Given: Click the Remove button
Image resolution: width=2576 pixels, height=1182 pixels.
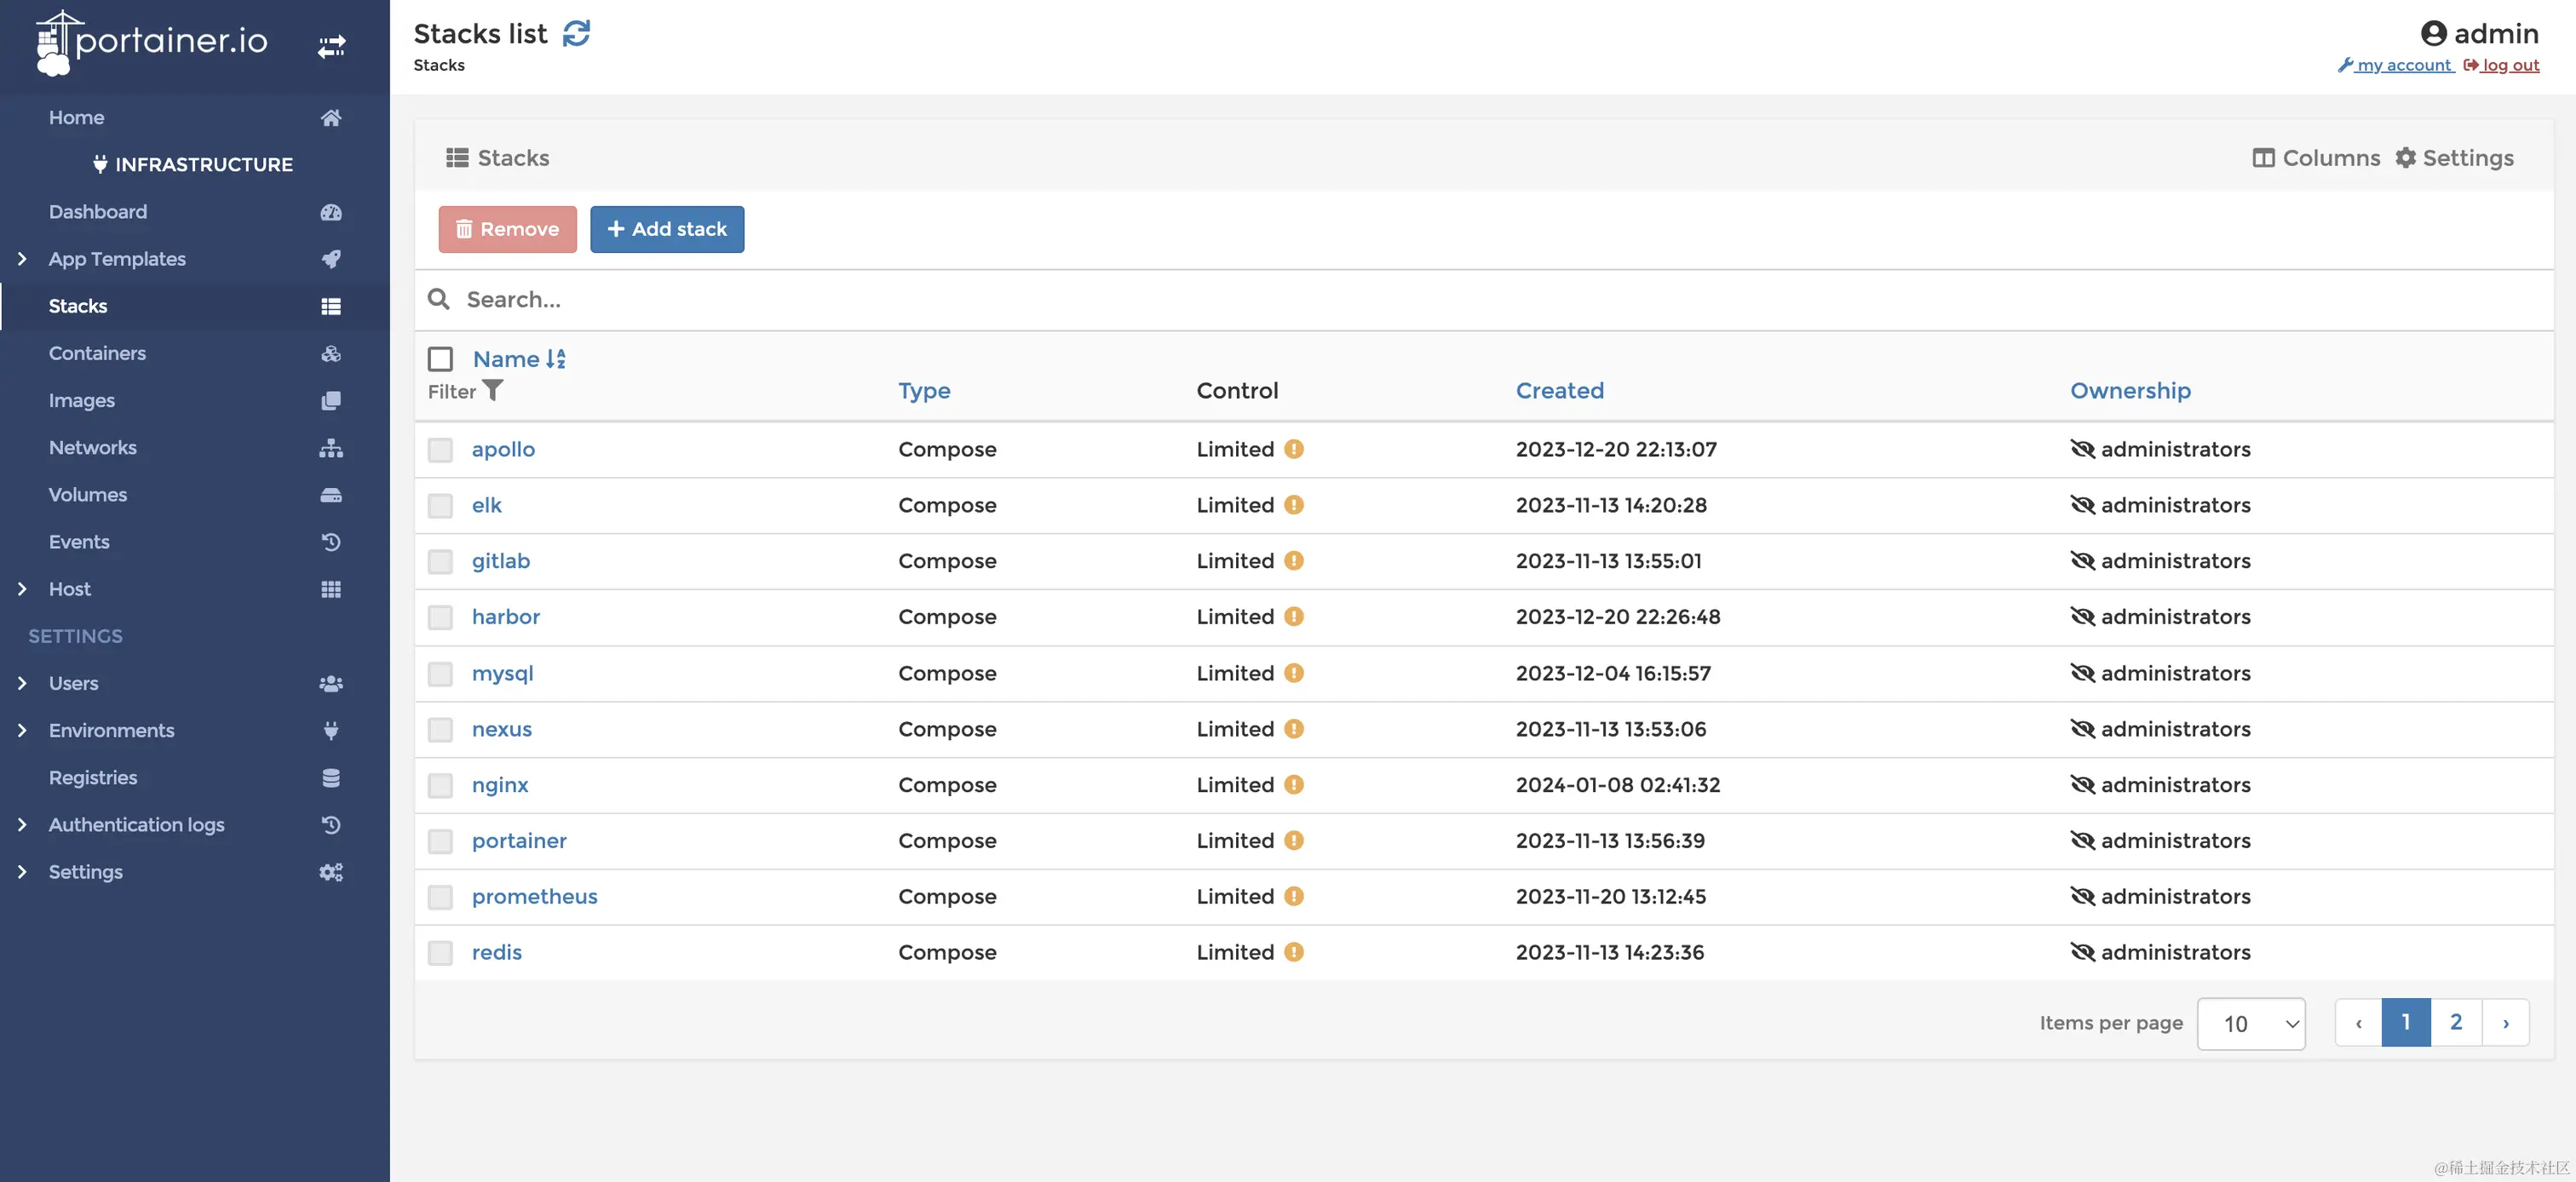Looking at the screenshot, I should click(507, 229).
